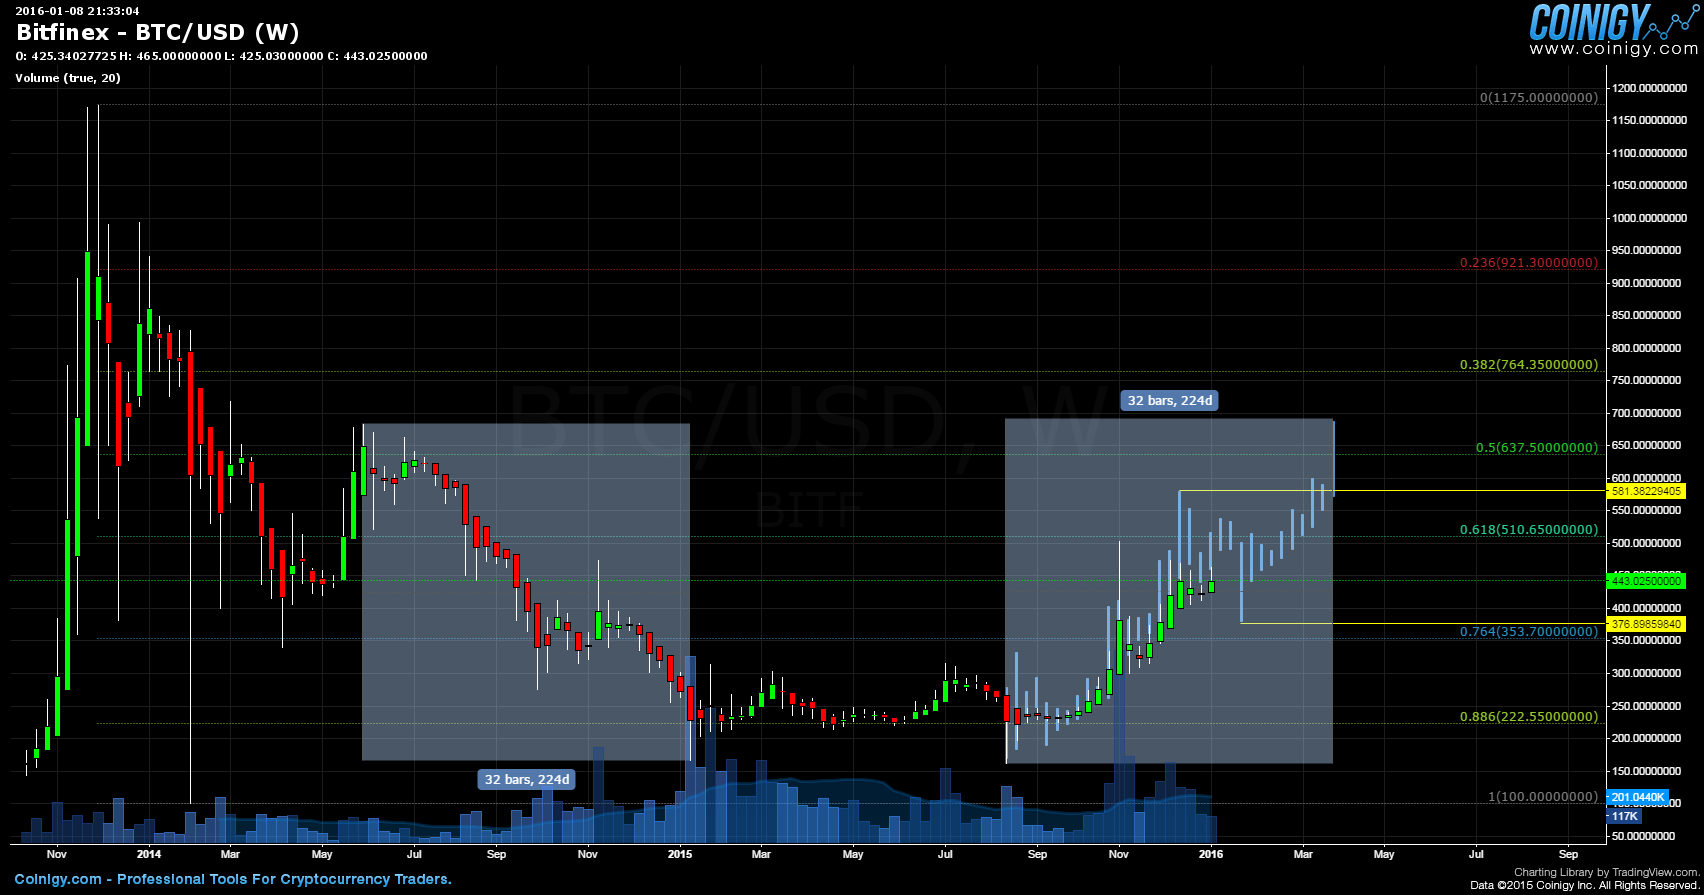Select the Bitfinex - BTC/USD (W) chart title
The image size is (1704, 895).
tap(158, 32)
